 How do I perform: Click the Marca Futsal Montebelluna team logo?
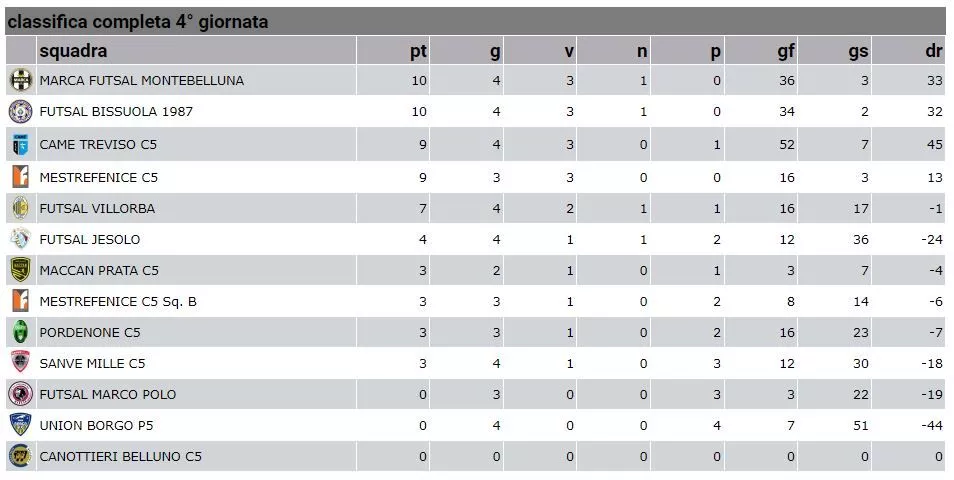[x=21, y=80]
